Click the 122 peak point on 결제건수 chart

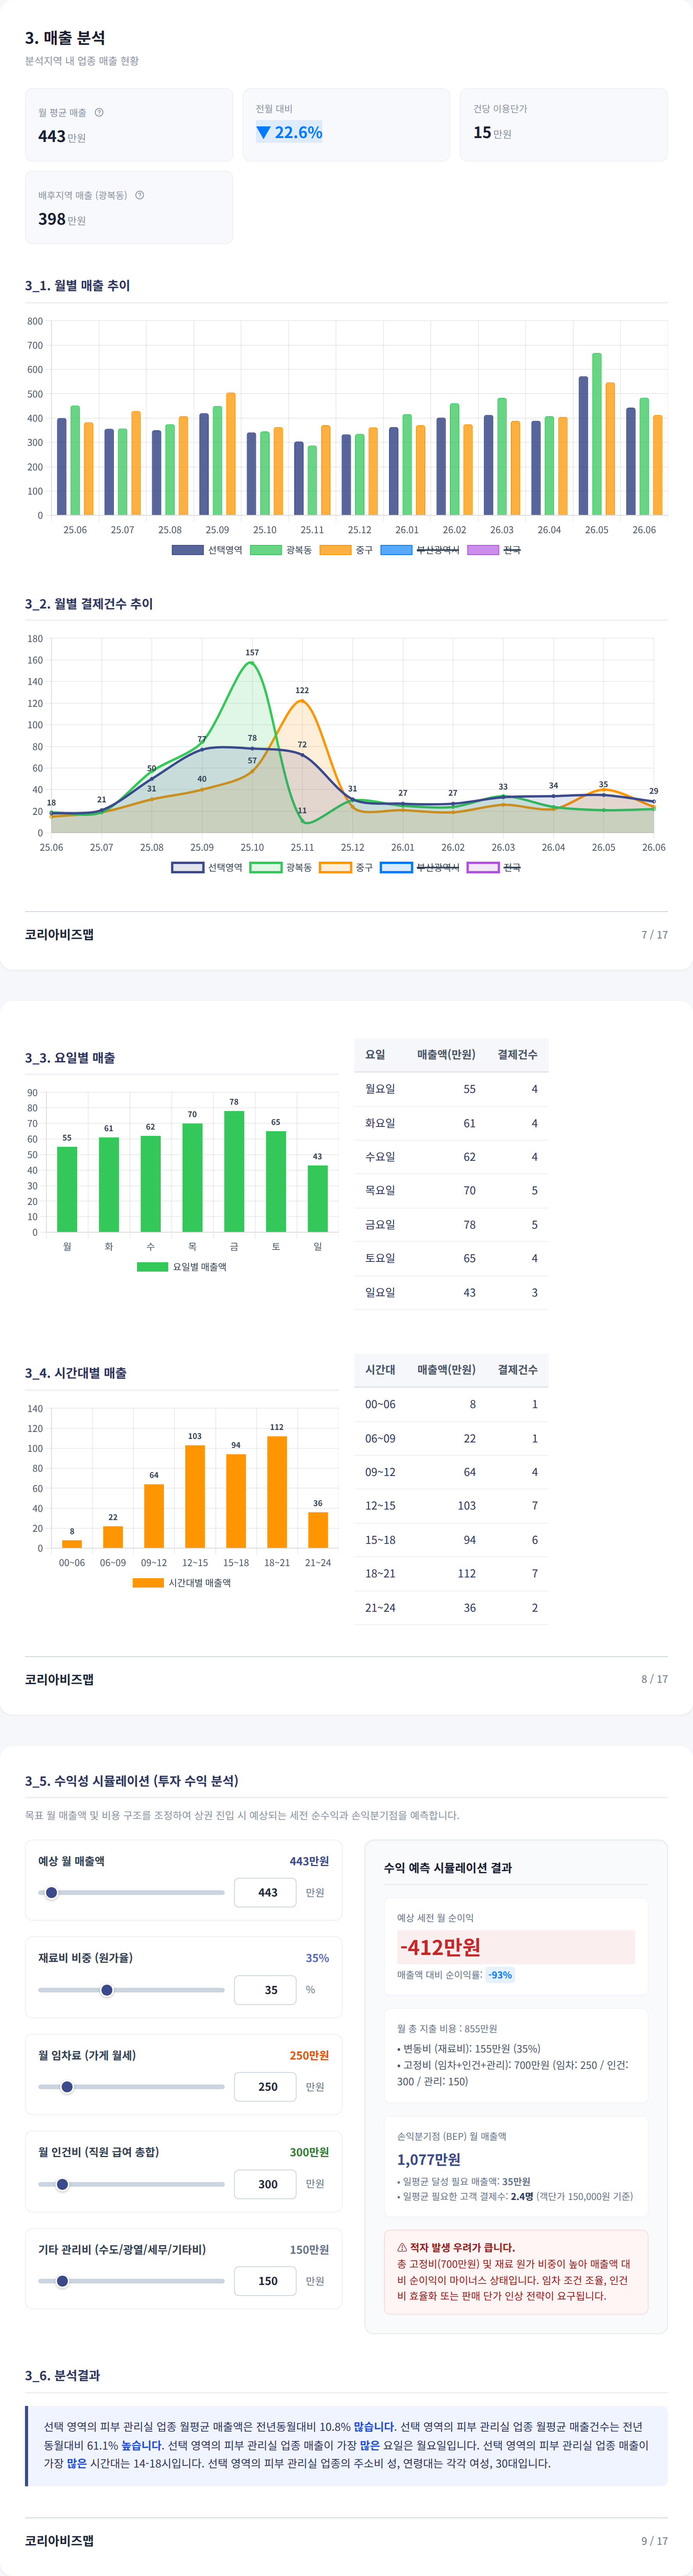(x=302, y=701)
